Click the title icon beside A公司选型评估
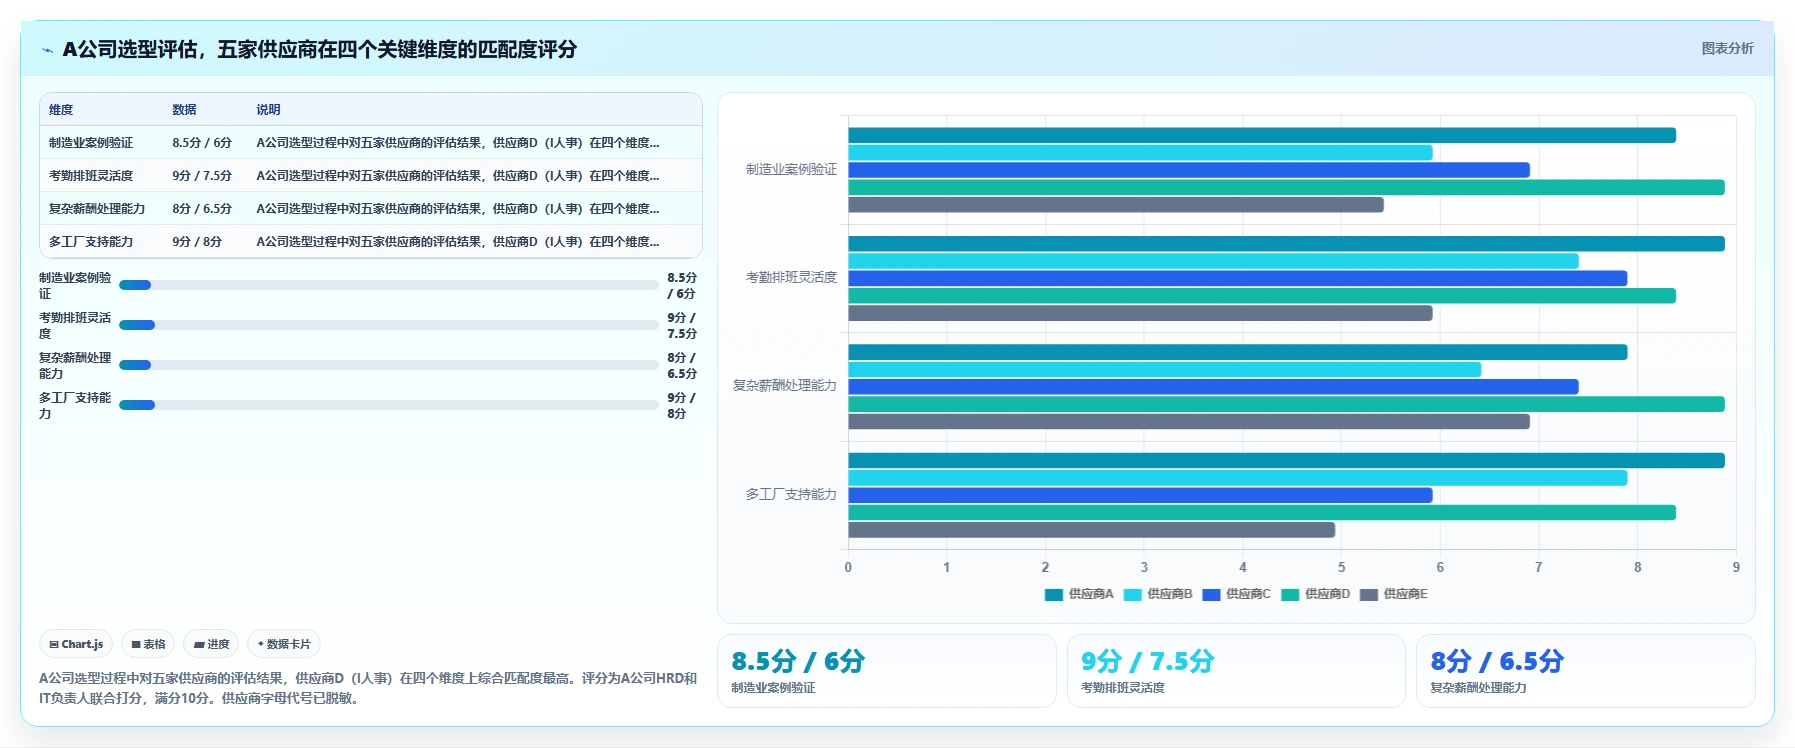 pos(47,50)
